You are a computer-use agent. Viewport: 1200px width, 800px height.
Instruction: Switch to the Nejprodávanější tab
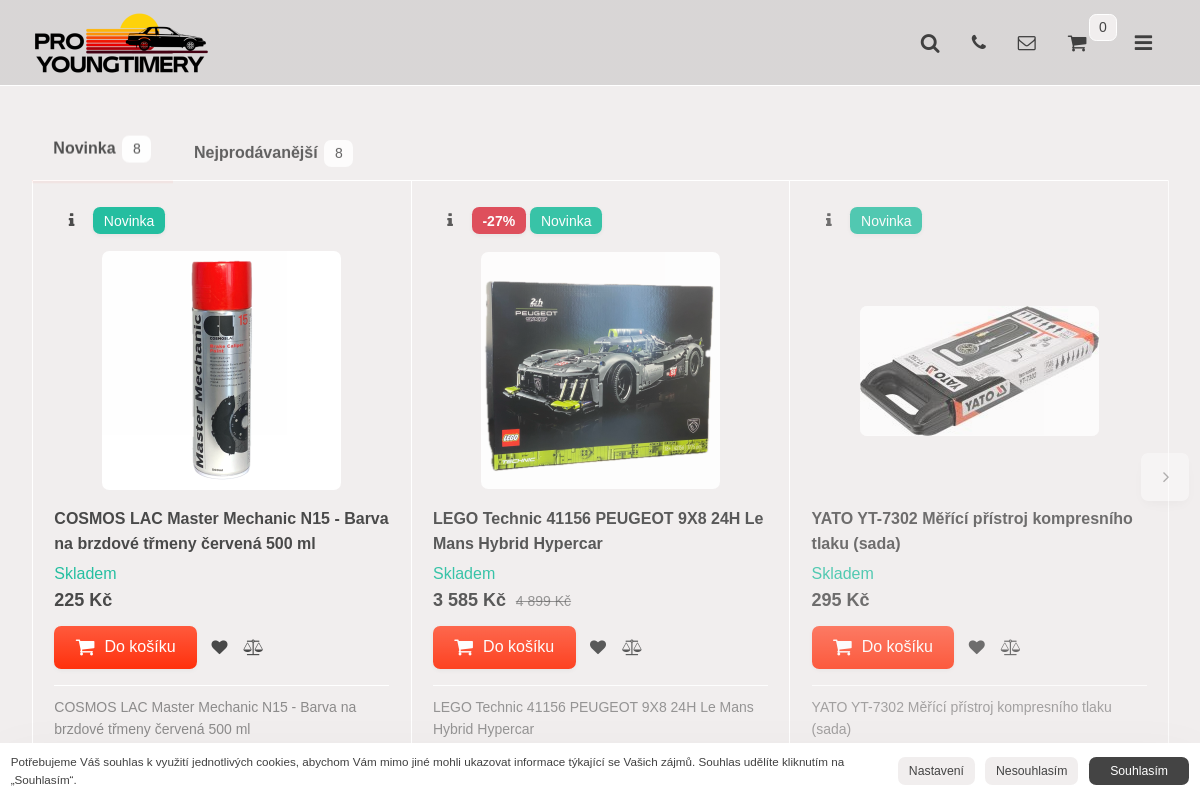[273, 153]
